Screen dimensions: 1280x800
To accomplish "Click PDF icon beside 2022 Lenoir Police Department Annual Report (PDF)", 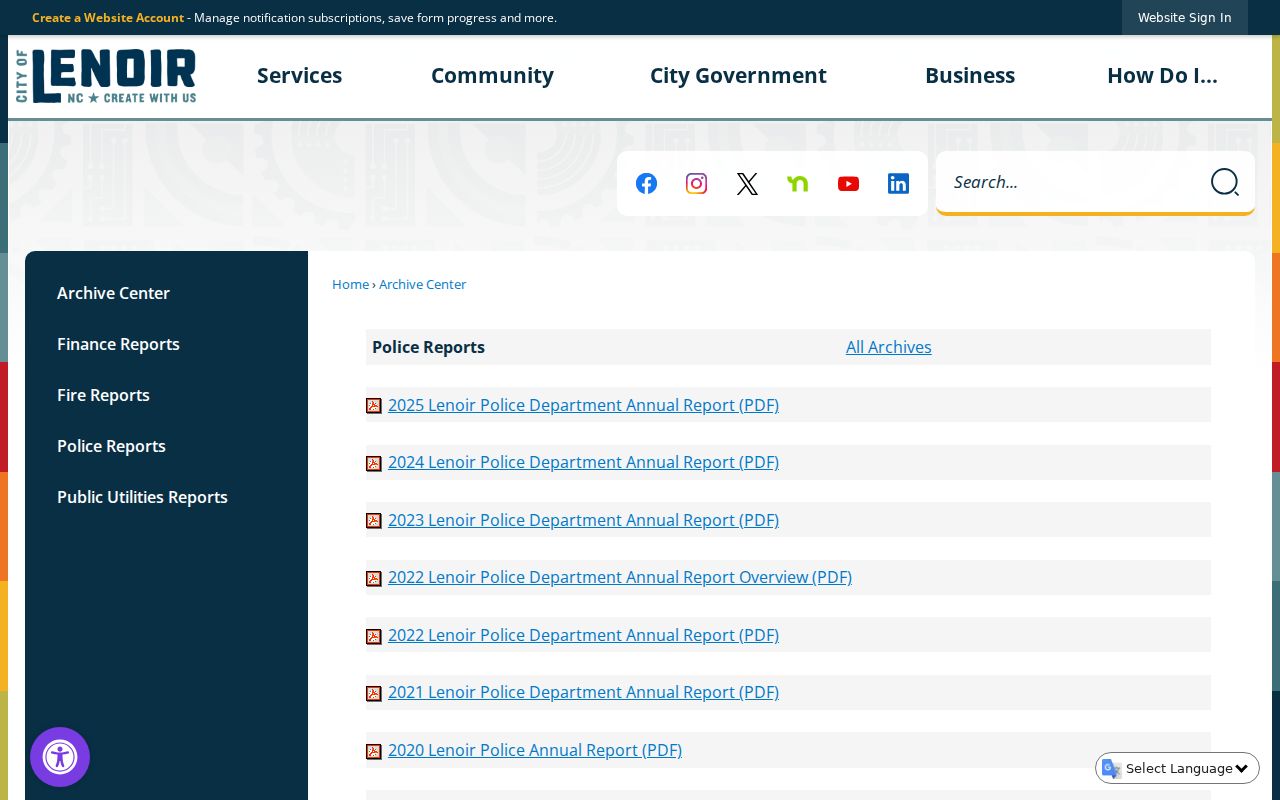I will (374, 636).
